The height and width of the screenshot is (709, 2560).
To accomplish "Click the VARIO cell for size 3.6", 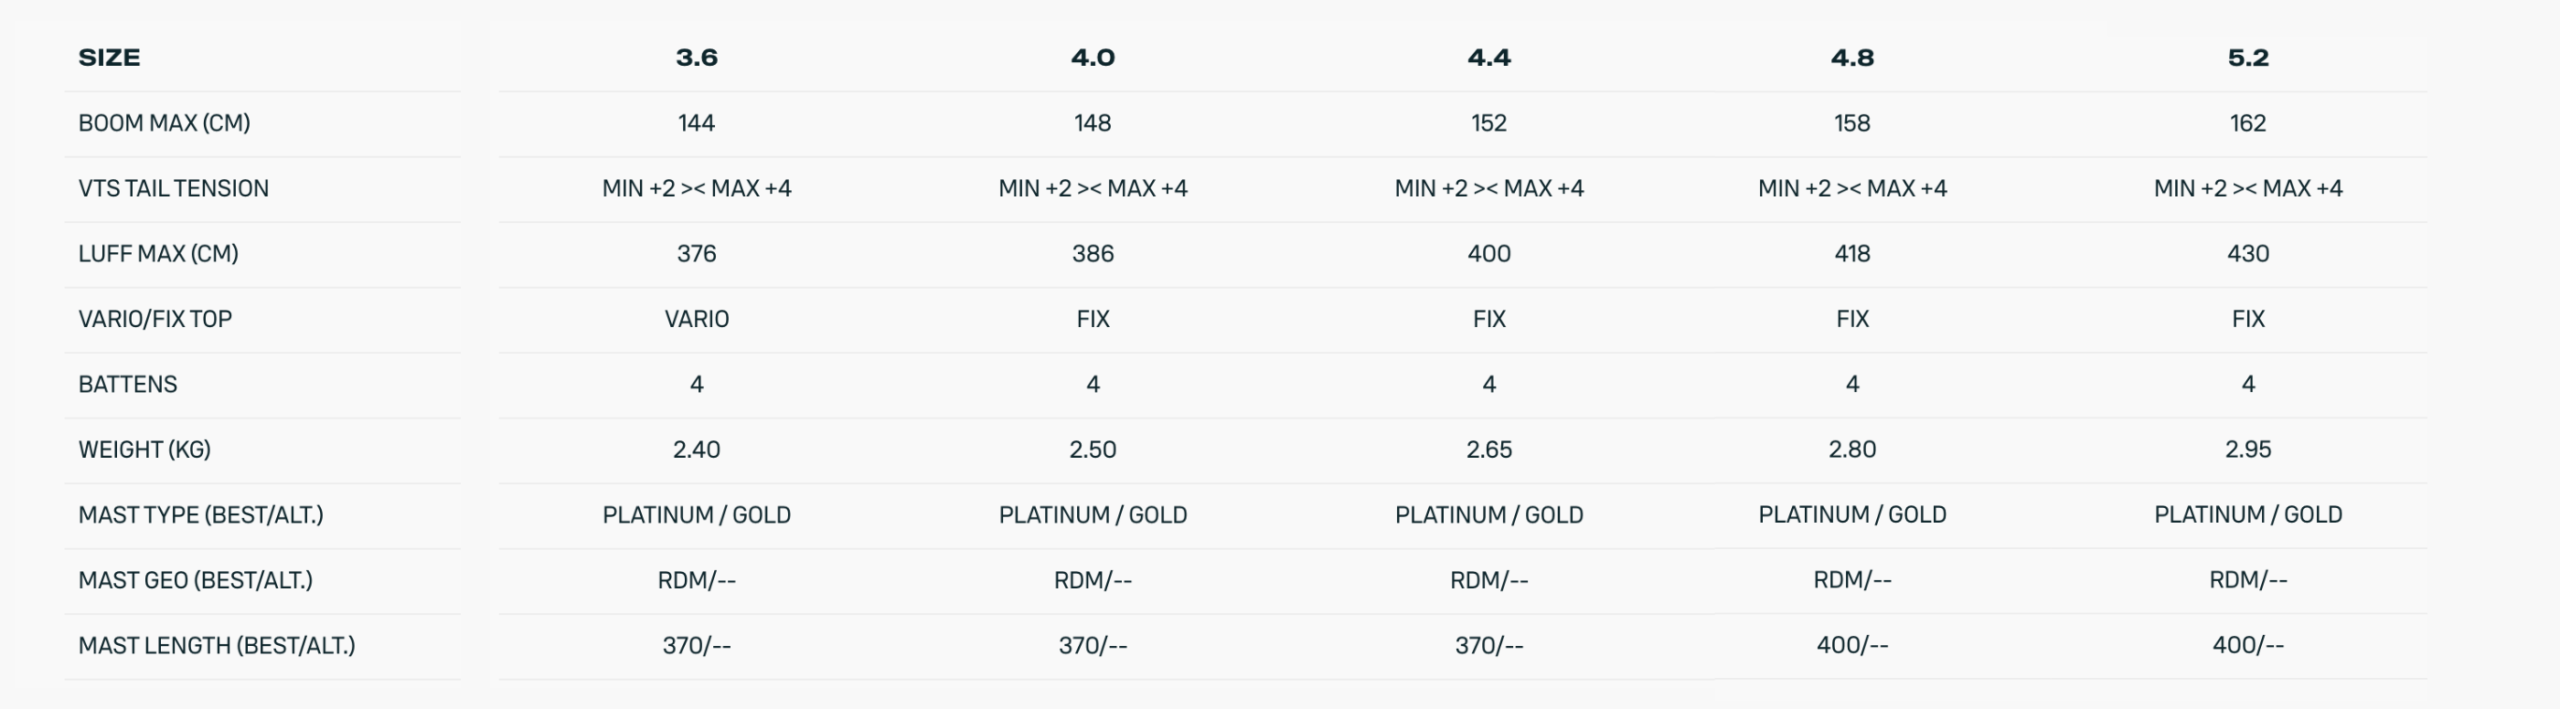I will coord(696,319).
